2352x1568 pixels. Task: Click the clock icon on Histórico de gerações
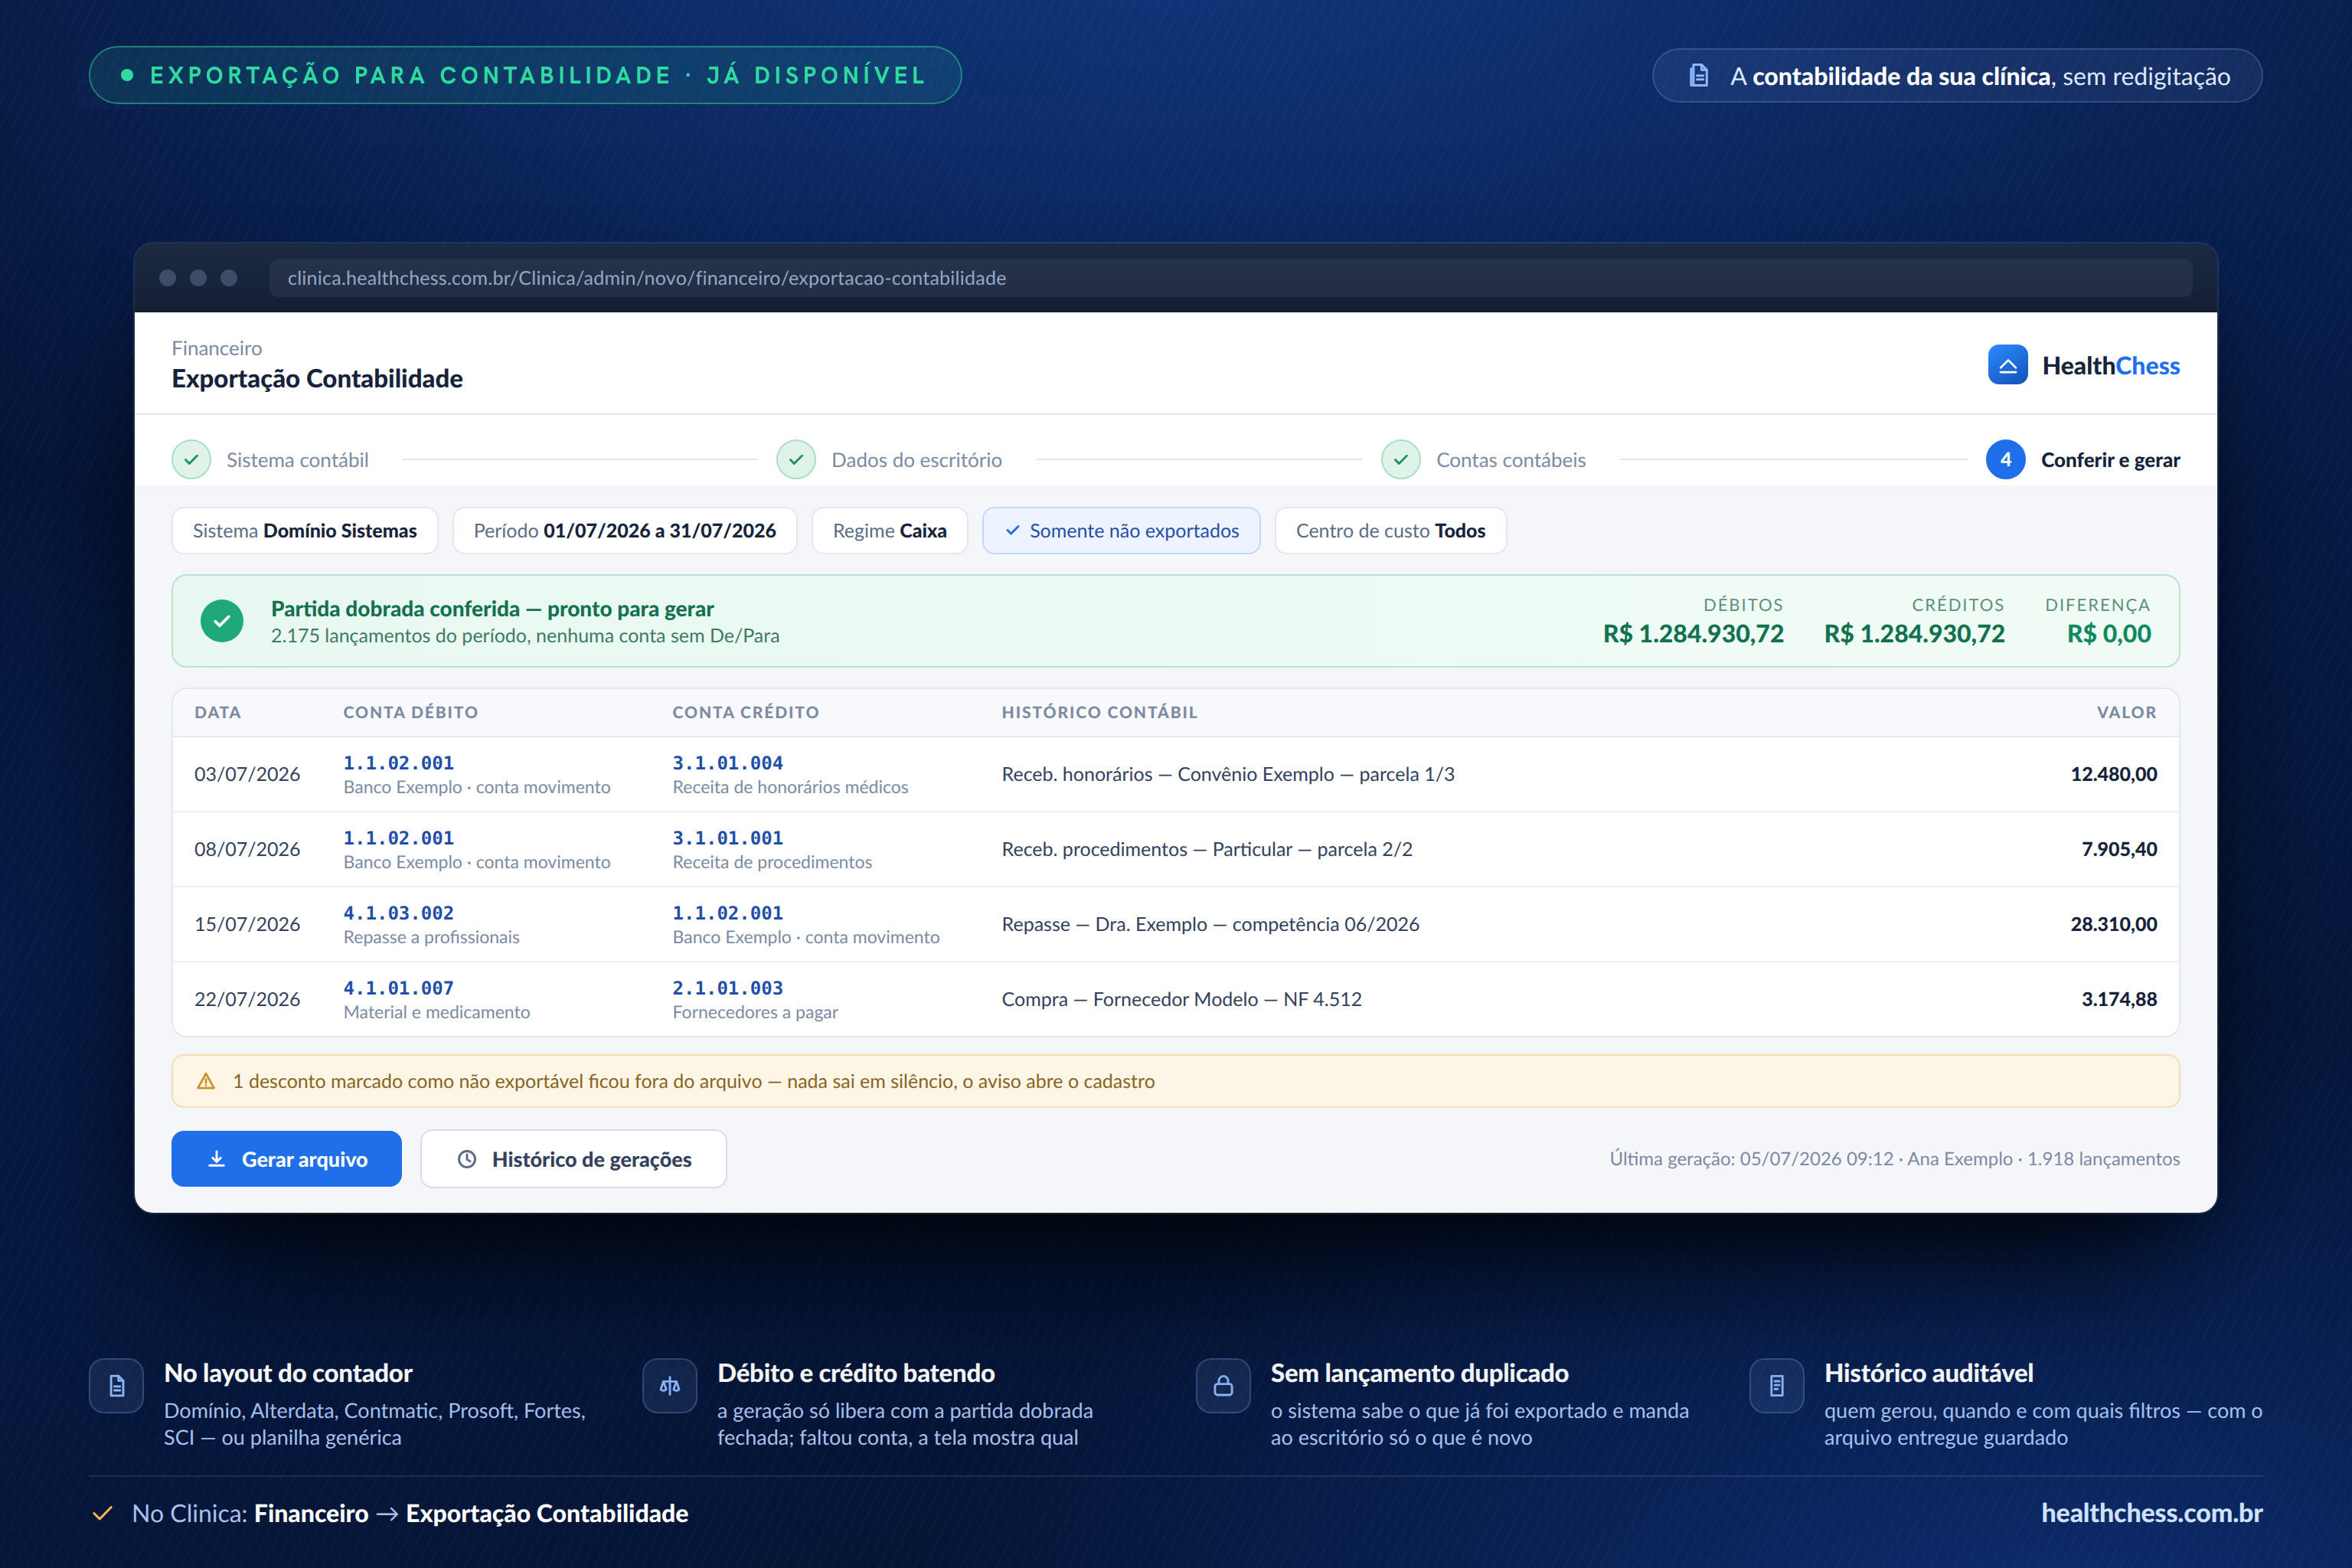click(x=467, y=1159)
